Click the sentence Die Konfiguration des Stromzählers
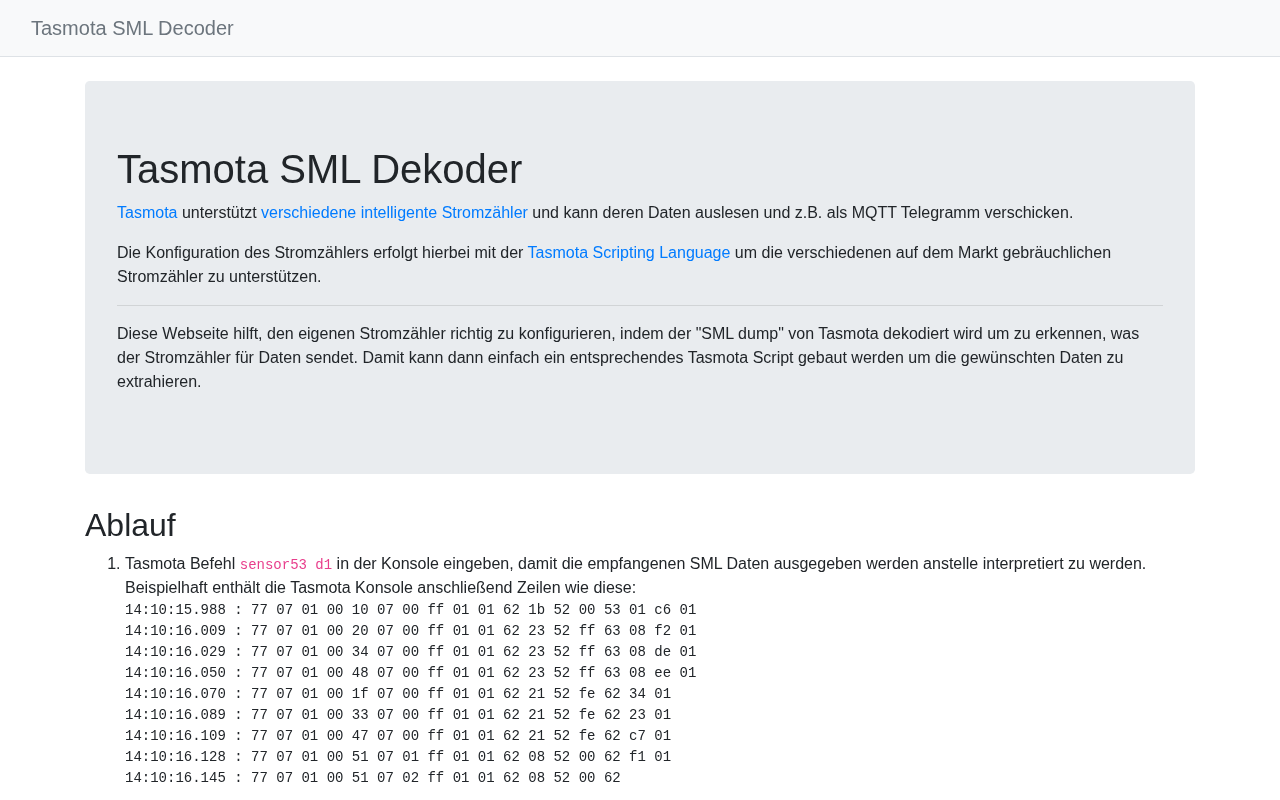 [614, 264]
